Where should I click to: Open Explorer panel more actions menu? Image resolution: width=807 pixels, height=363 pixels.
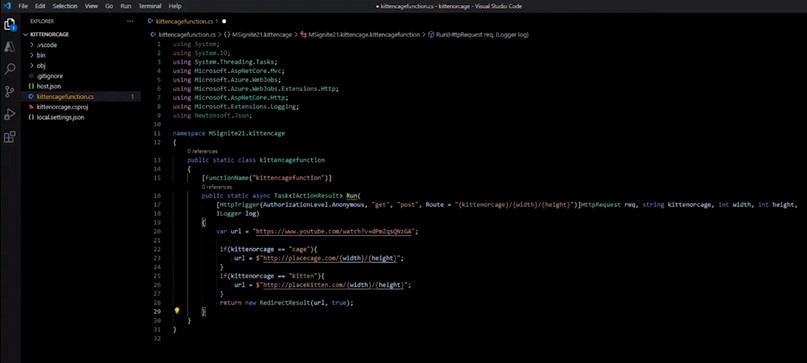coord(130,21)
